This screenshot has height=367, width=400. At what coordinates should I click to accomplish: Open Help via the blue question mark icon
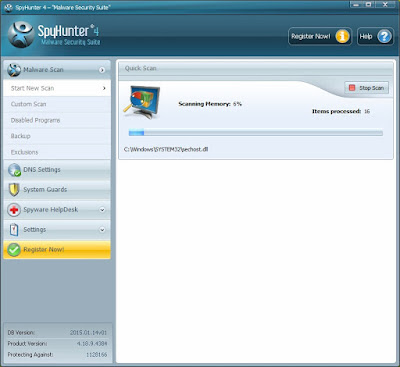pos(384,36)
